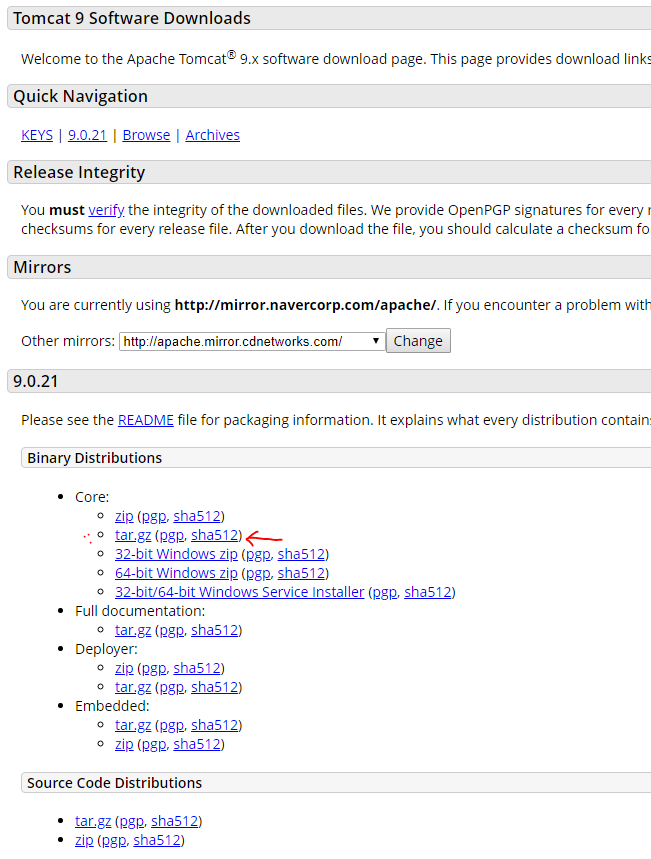The image size is (651, 859).
Task: Open the Other mirrors dropdown list
Action: point(252,341)
